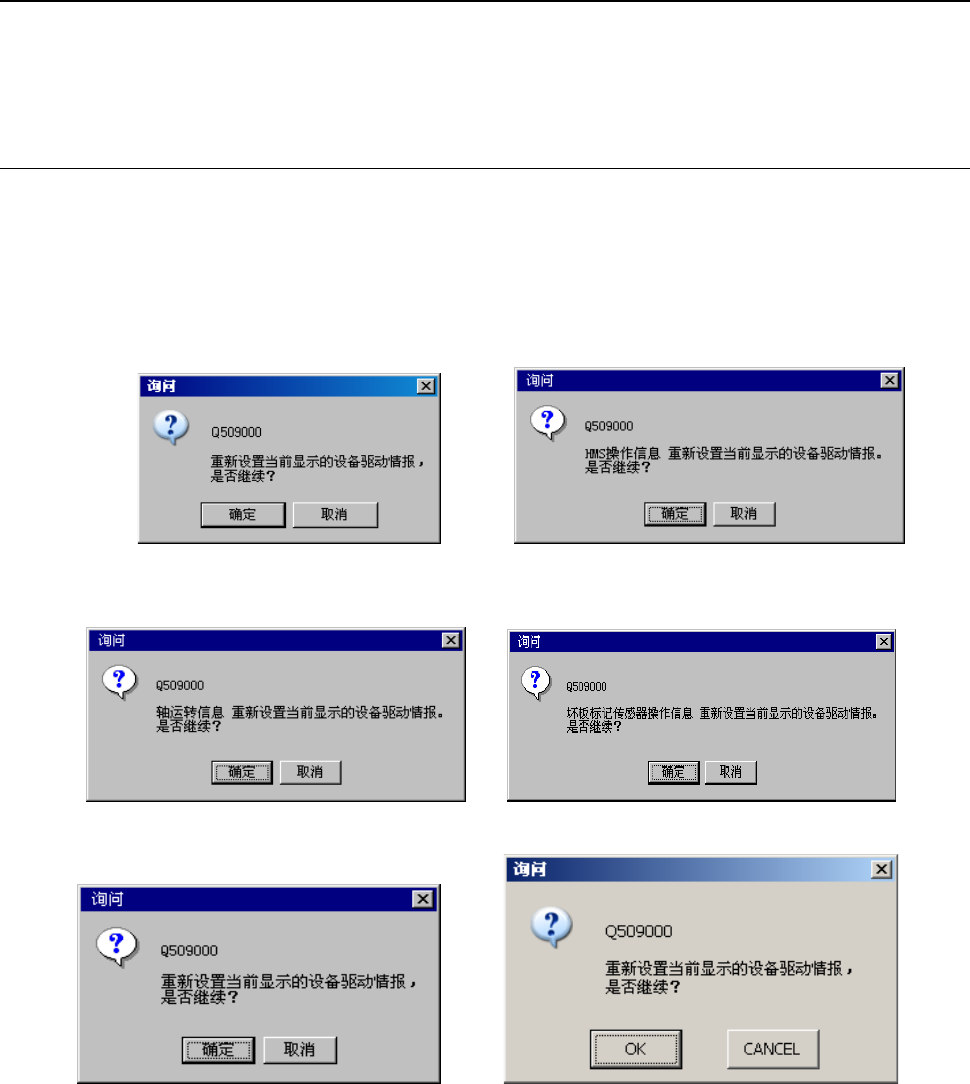970x1084 pixels.
Task: Click 确定 in the 轴运转信息 dialog
Action: point(242,772)
